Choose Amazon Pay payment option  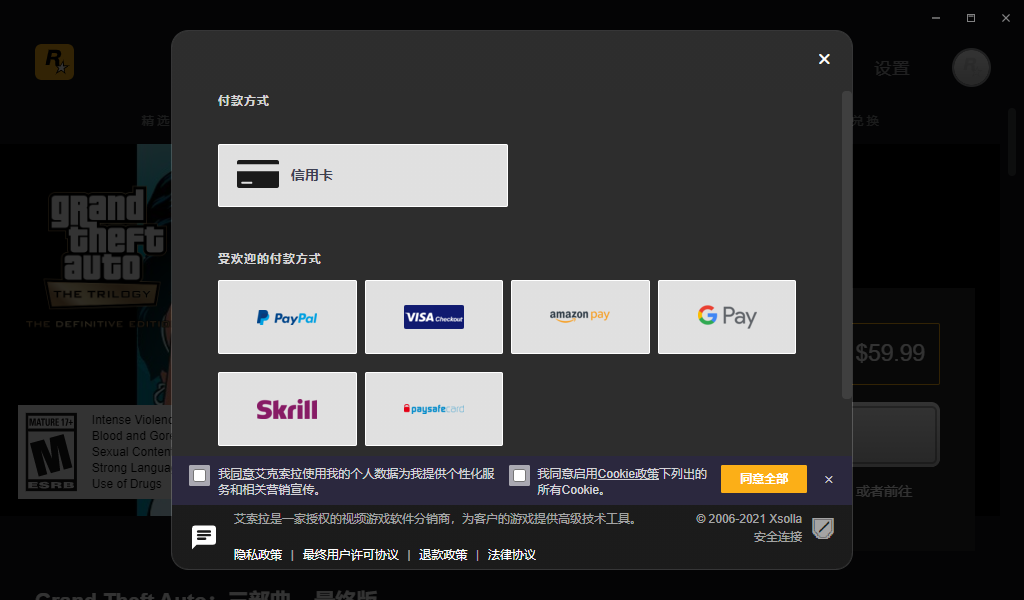(580, 317)
